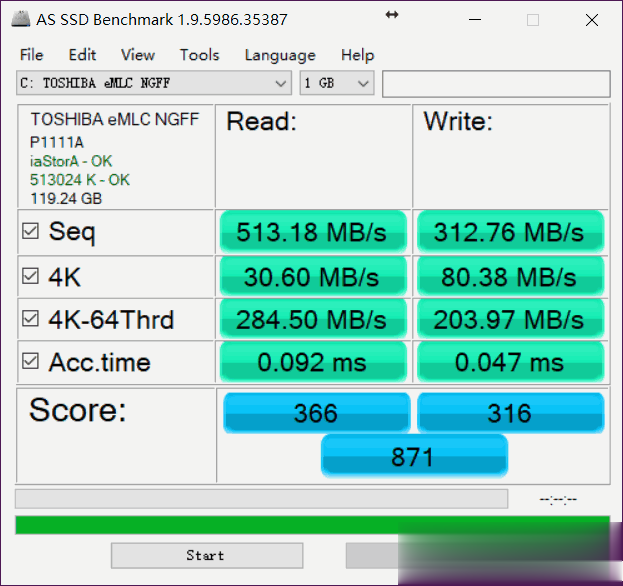Viewport: 623px width, 586px height.
Task: Uncheck the Seq test checkbox
Action: coord(30,231)
